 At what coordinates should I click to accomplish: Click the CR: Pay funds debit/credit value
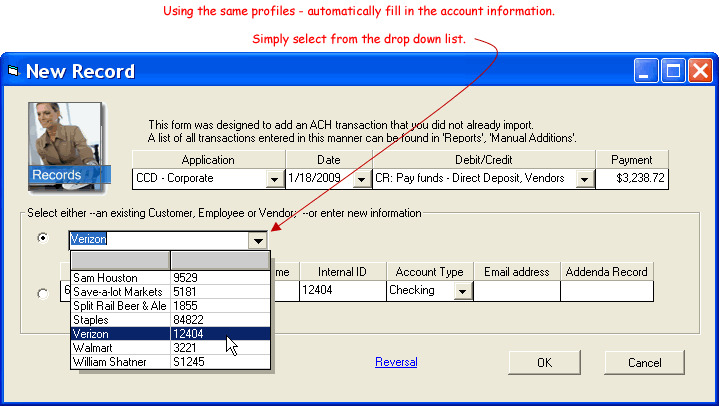pyautogui.click(x=470, y=178)
